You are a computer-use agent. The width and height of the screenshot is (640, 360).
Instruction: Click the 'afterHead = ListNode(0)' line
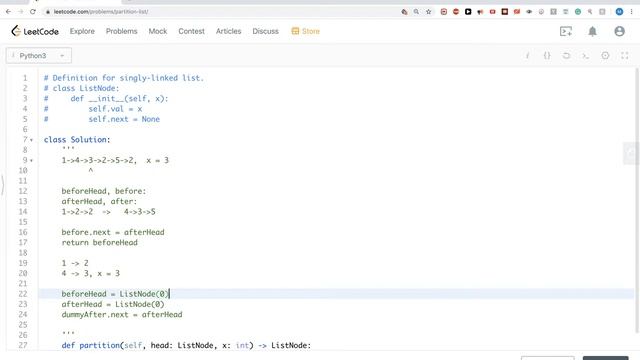[113, 304]
